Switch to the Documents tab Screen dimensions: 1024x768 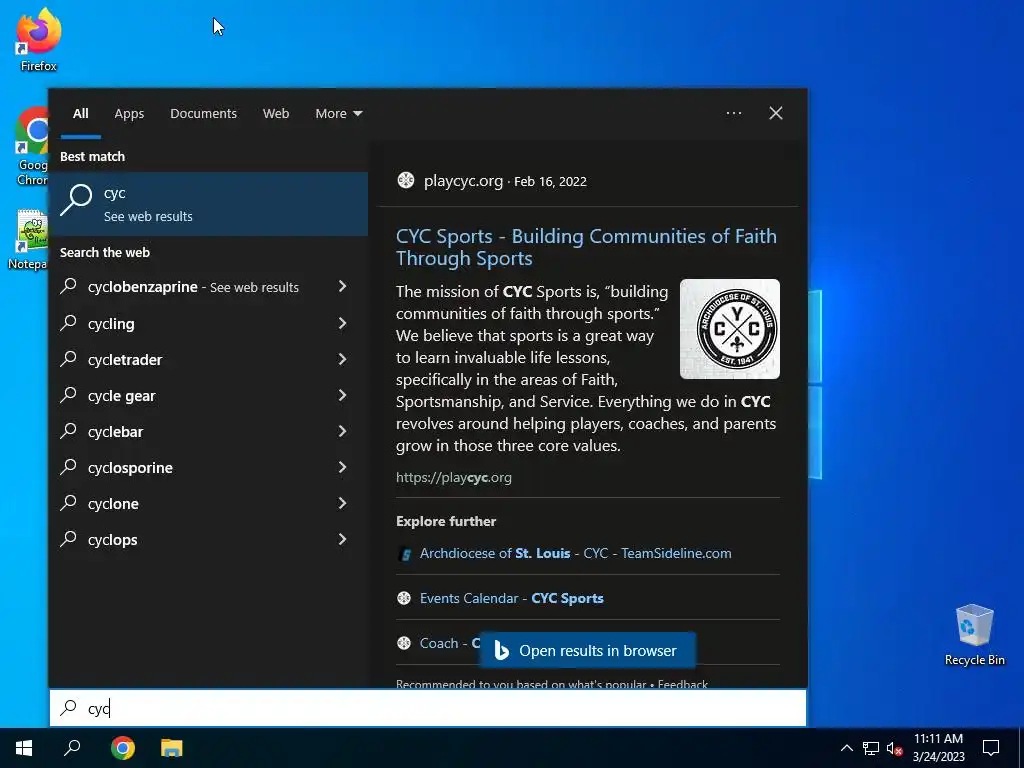click(203, 114)
